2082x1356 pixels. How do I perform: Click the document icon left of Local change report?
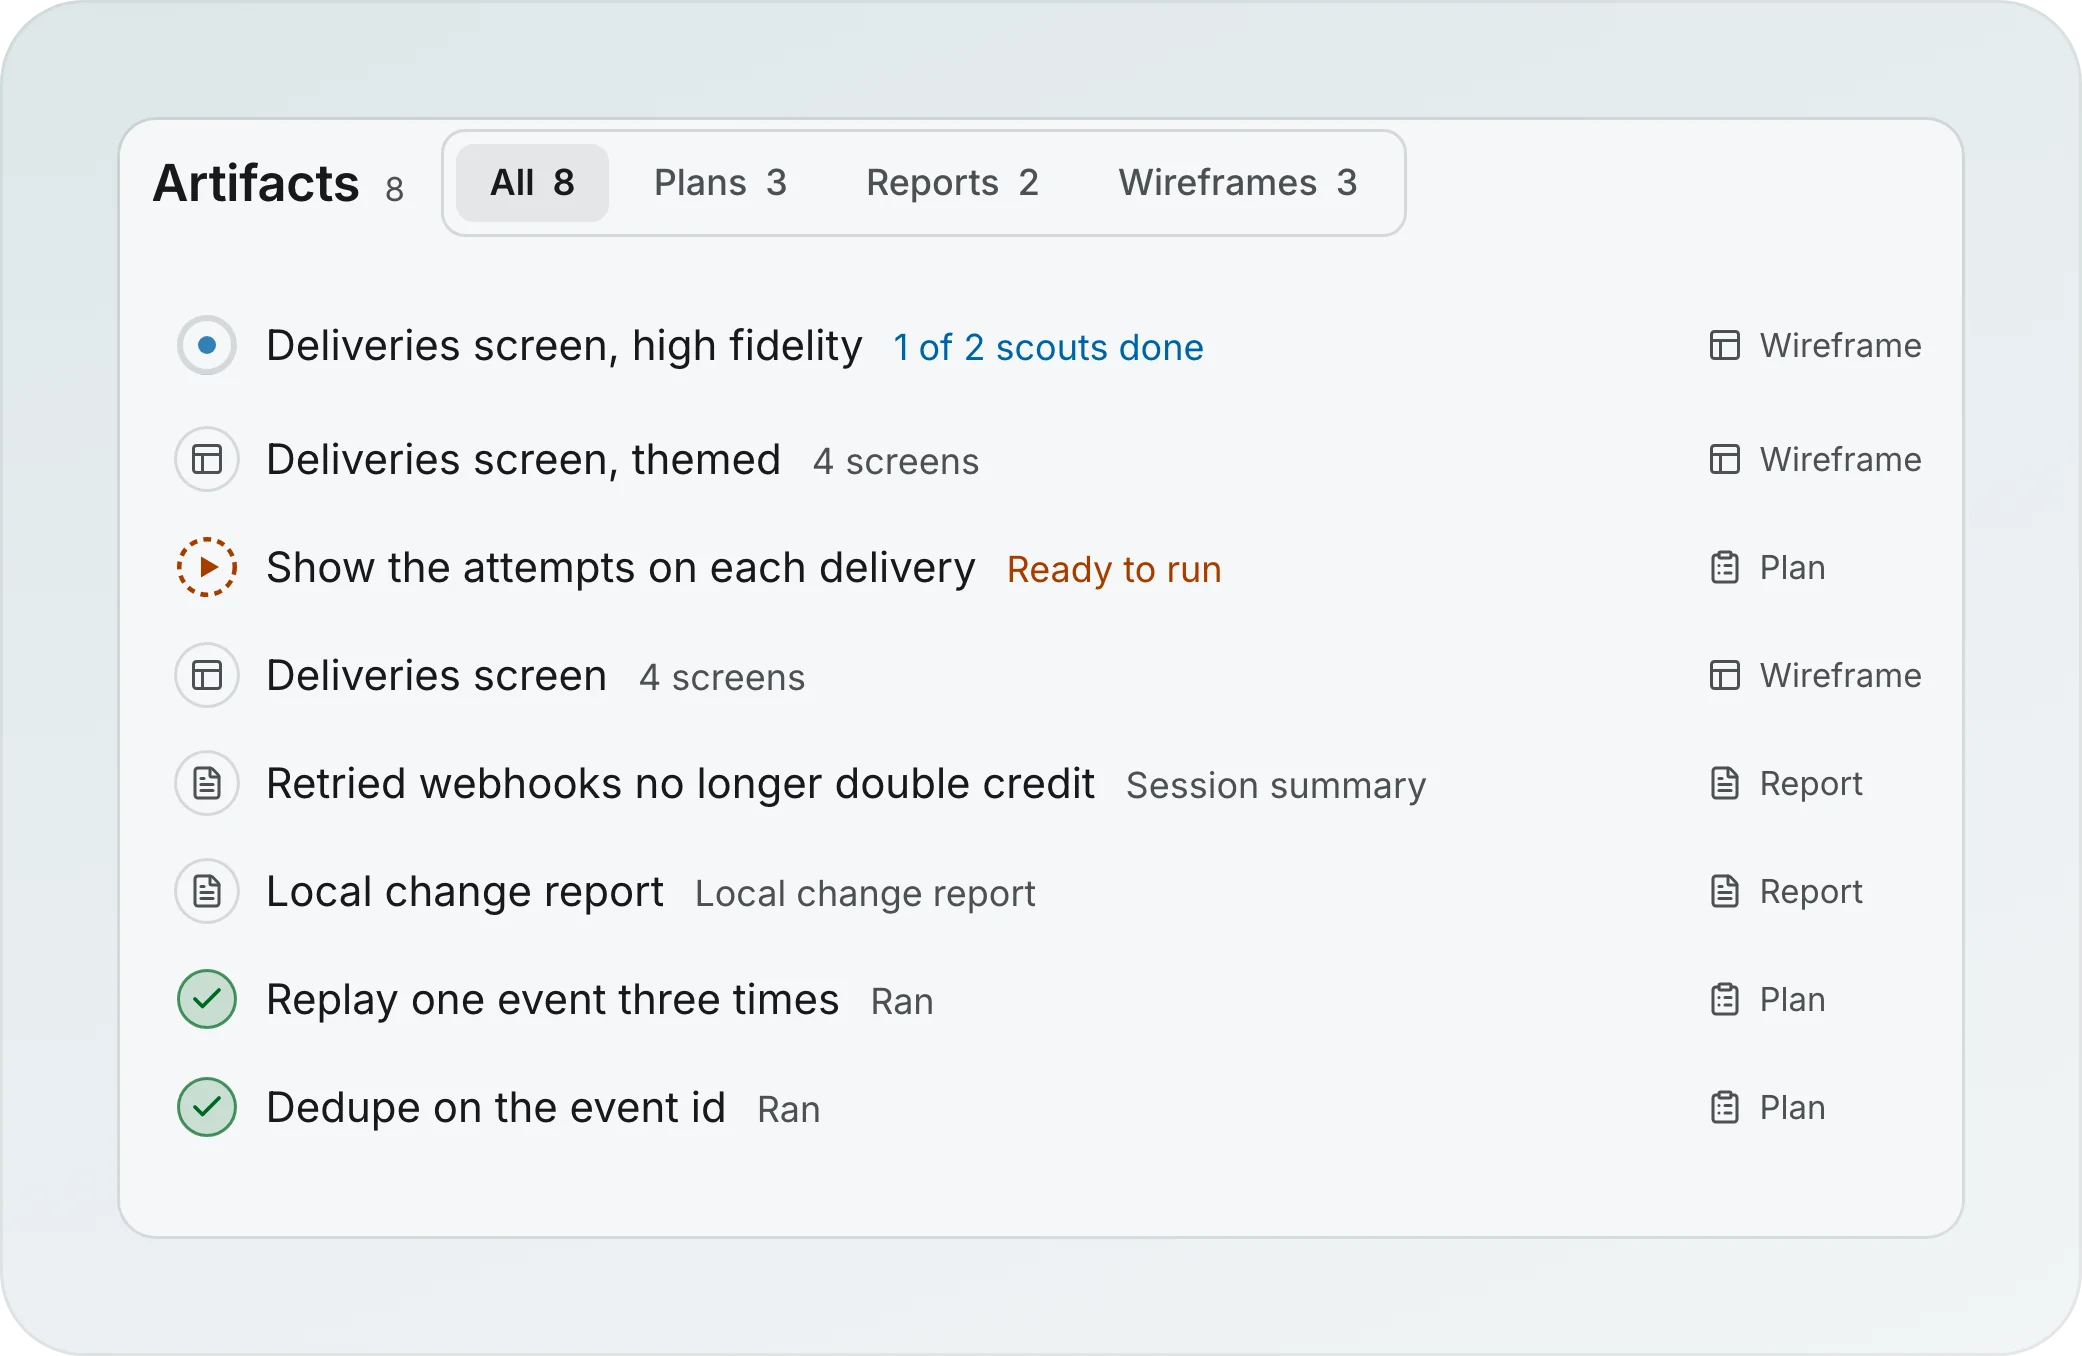click(x=207, y=891)
